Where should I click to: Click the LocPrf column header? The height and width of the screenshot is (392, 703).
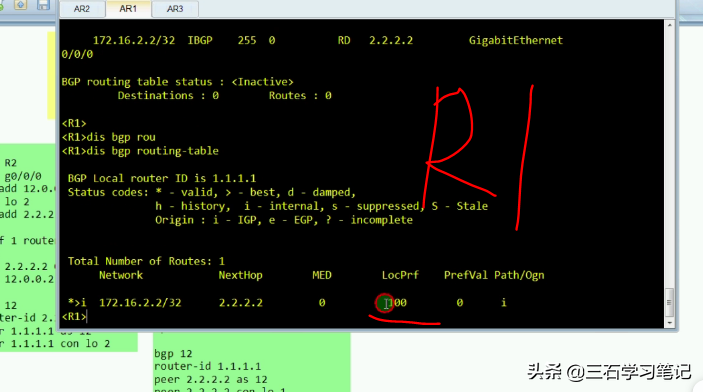(400, 275)
